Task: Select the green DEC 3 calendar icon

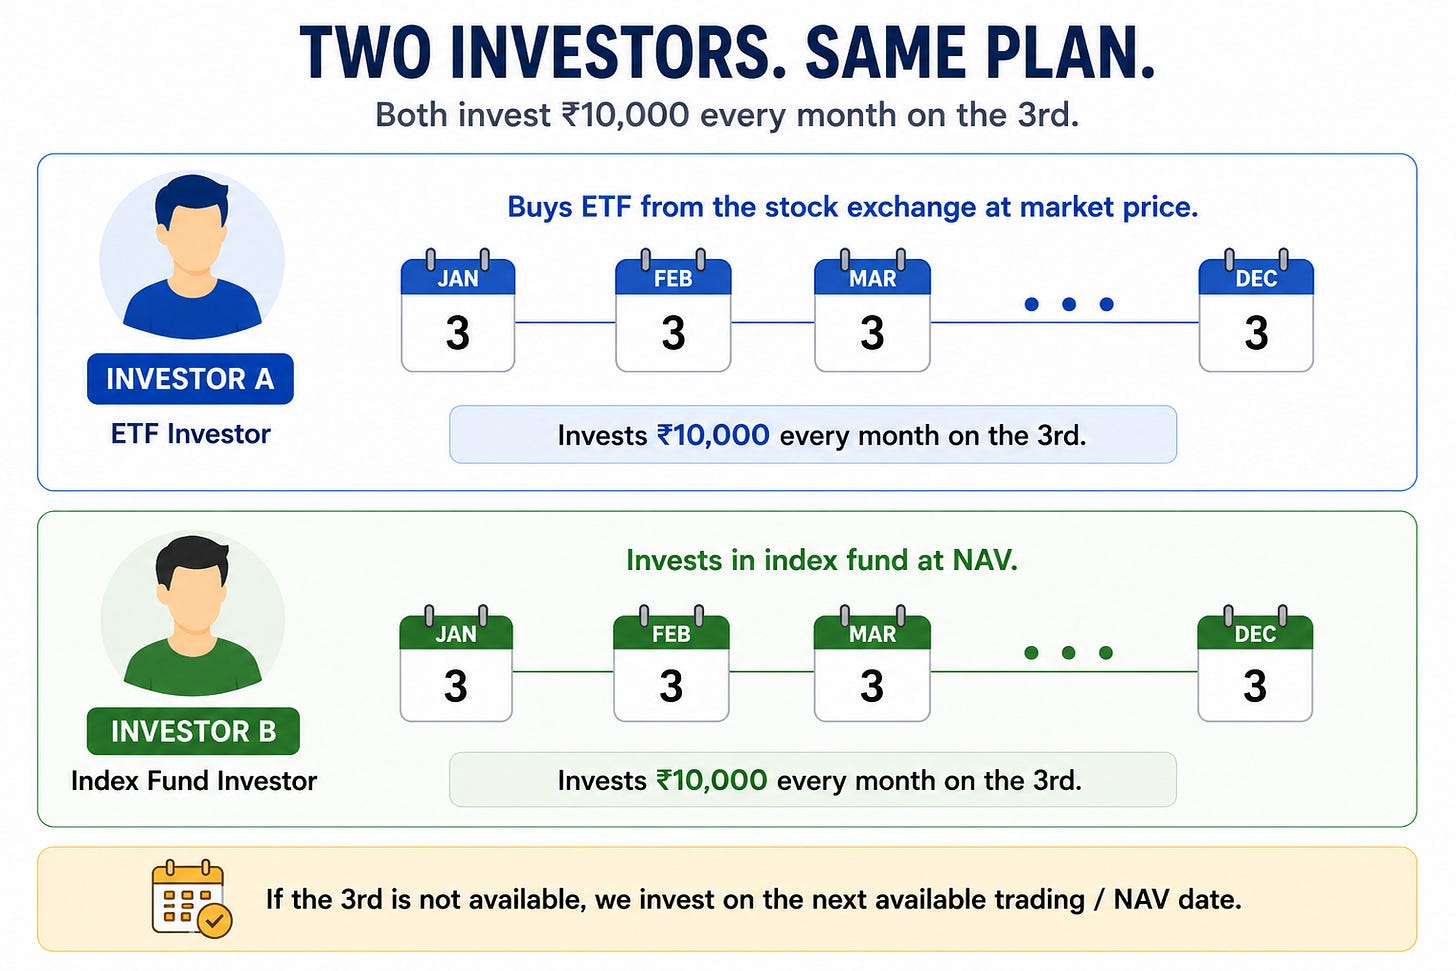Action: [x=1255, y=664]
